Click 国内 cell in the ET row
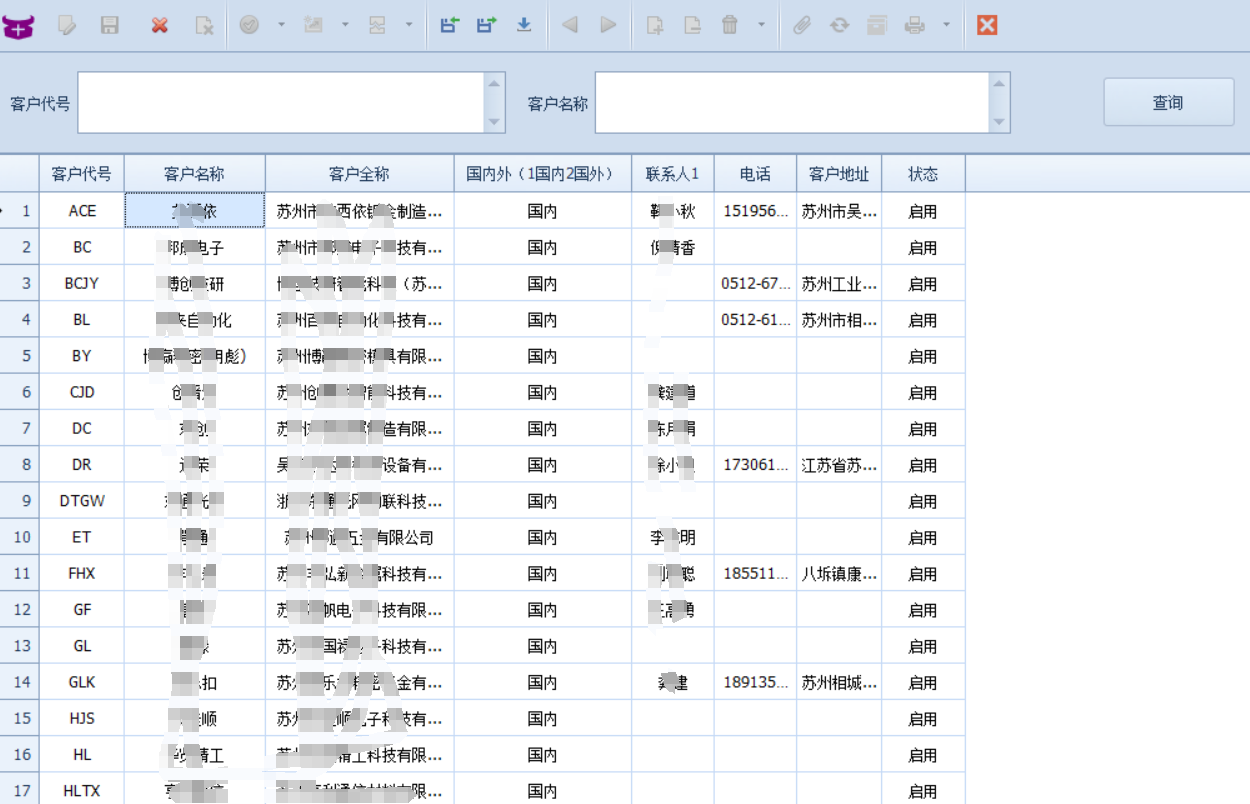This screenshot has width=1250, height=804. pyautogui.click(x=543, y=537)
